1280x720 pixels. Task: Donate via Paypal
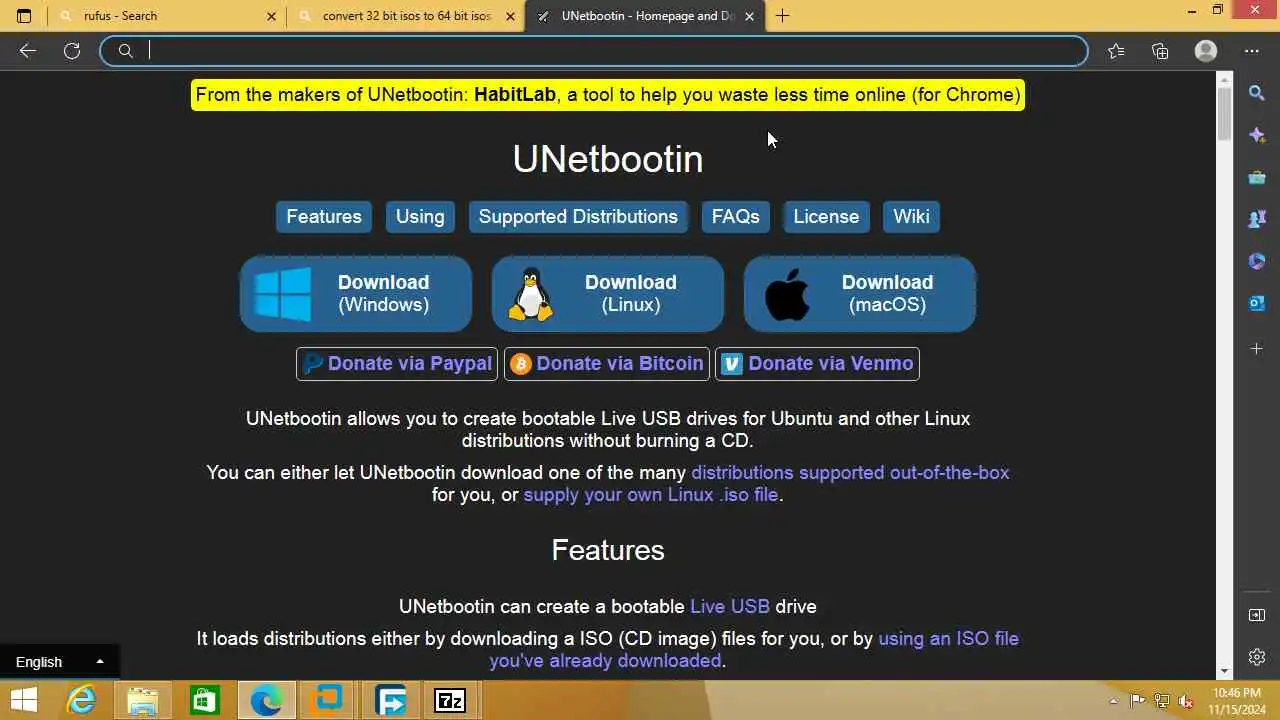(x=397, y=364)
